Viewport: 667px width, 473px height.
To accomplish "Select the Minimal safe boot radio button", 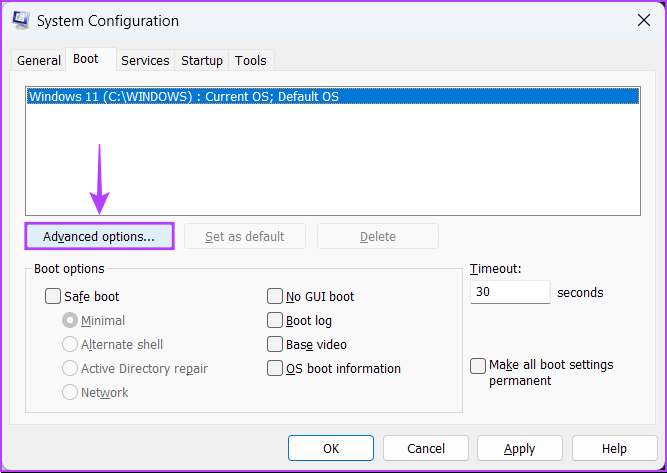I will pos(70,320).
